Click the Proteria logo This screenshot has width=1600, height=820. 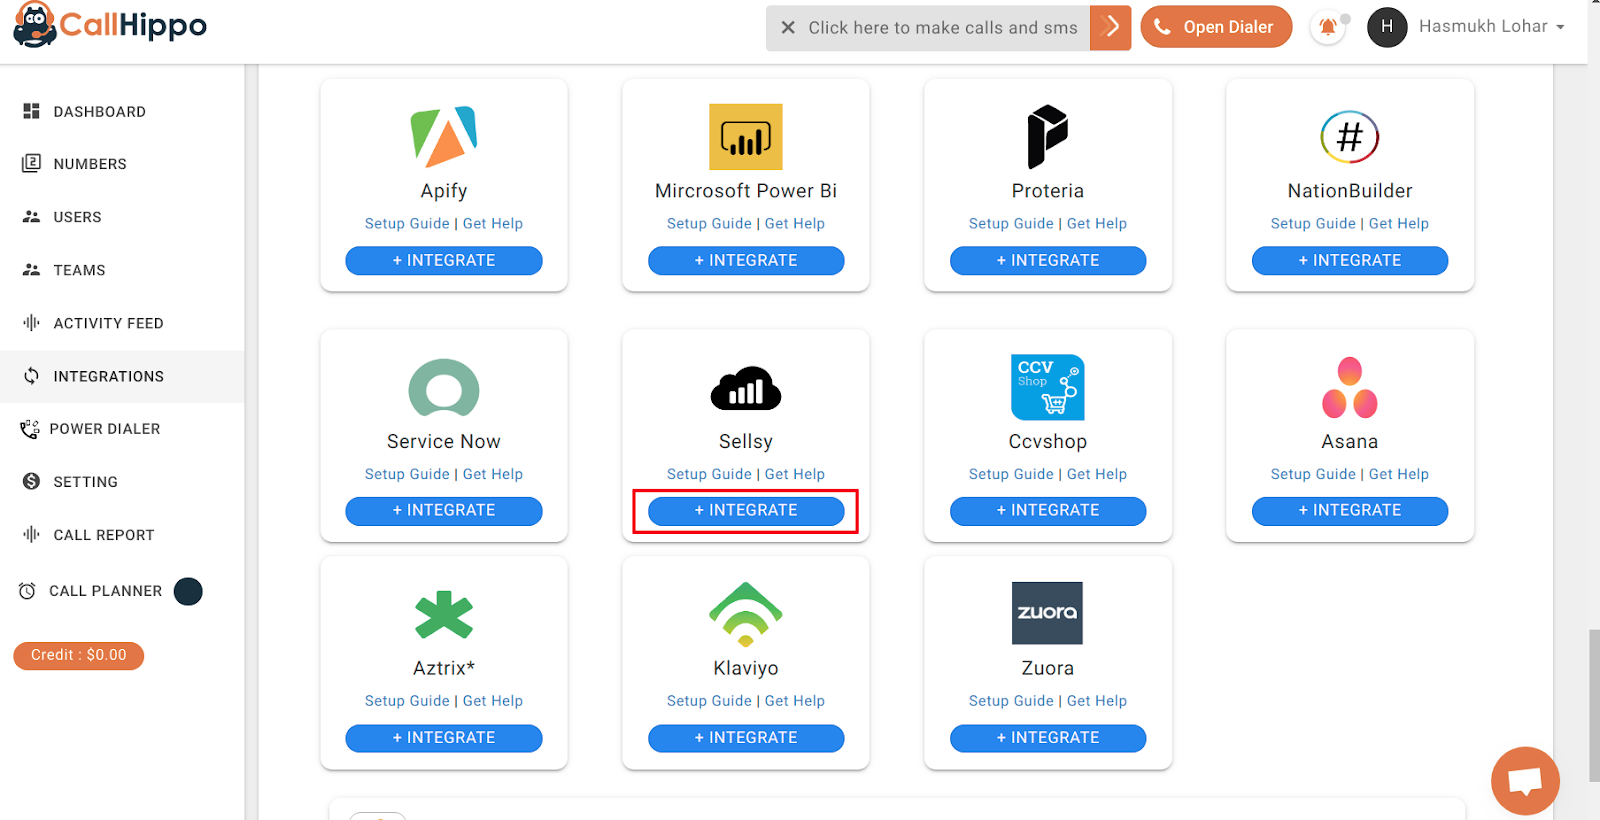(1048, 136)
